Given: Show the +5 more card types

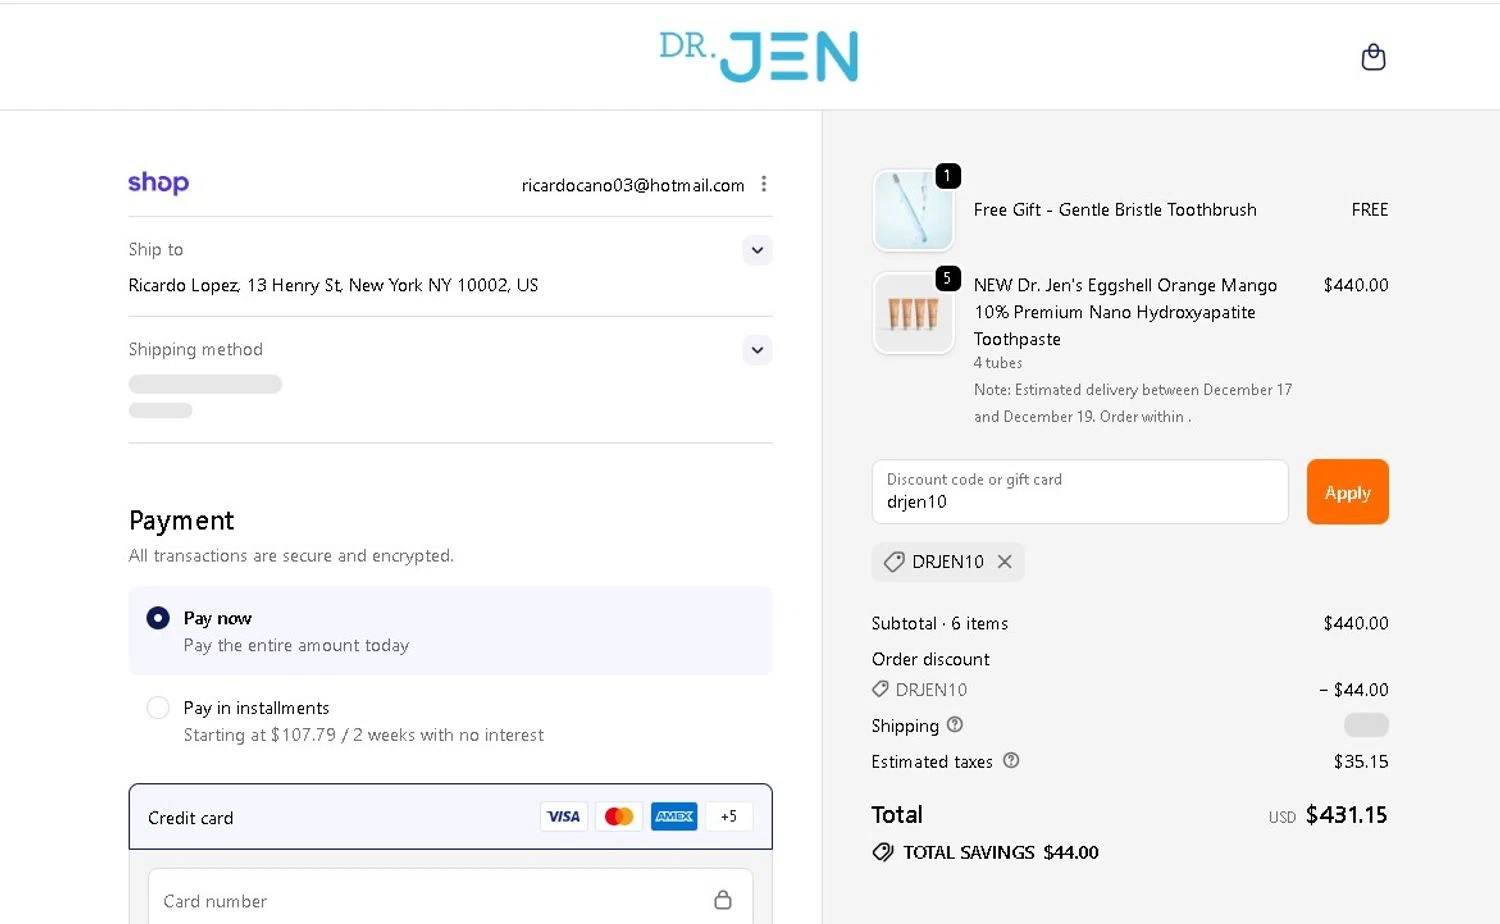Looking at the screenshot, I should tap(729, 817).
